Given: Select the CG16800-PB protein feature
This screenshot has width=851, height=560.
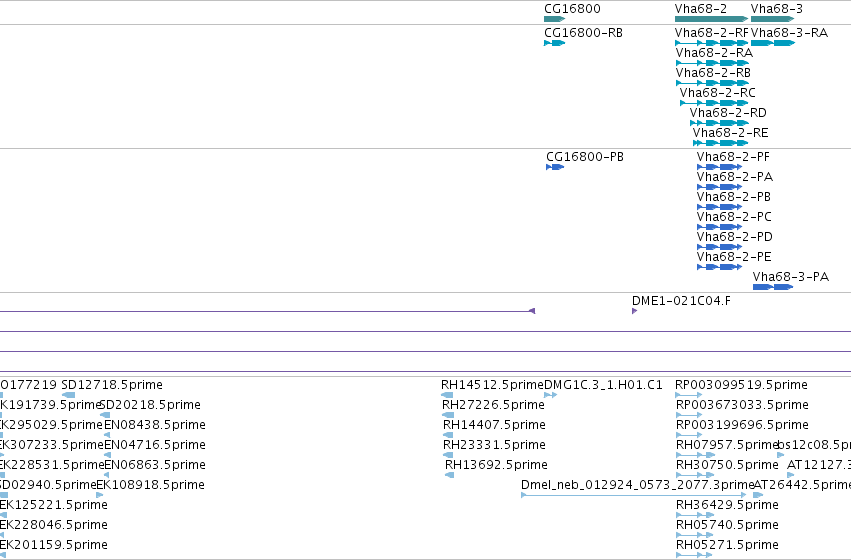Looking at the screenshot, I should pos(585,157).
